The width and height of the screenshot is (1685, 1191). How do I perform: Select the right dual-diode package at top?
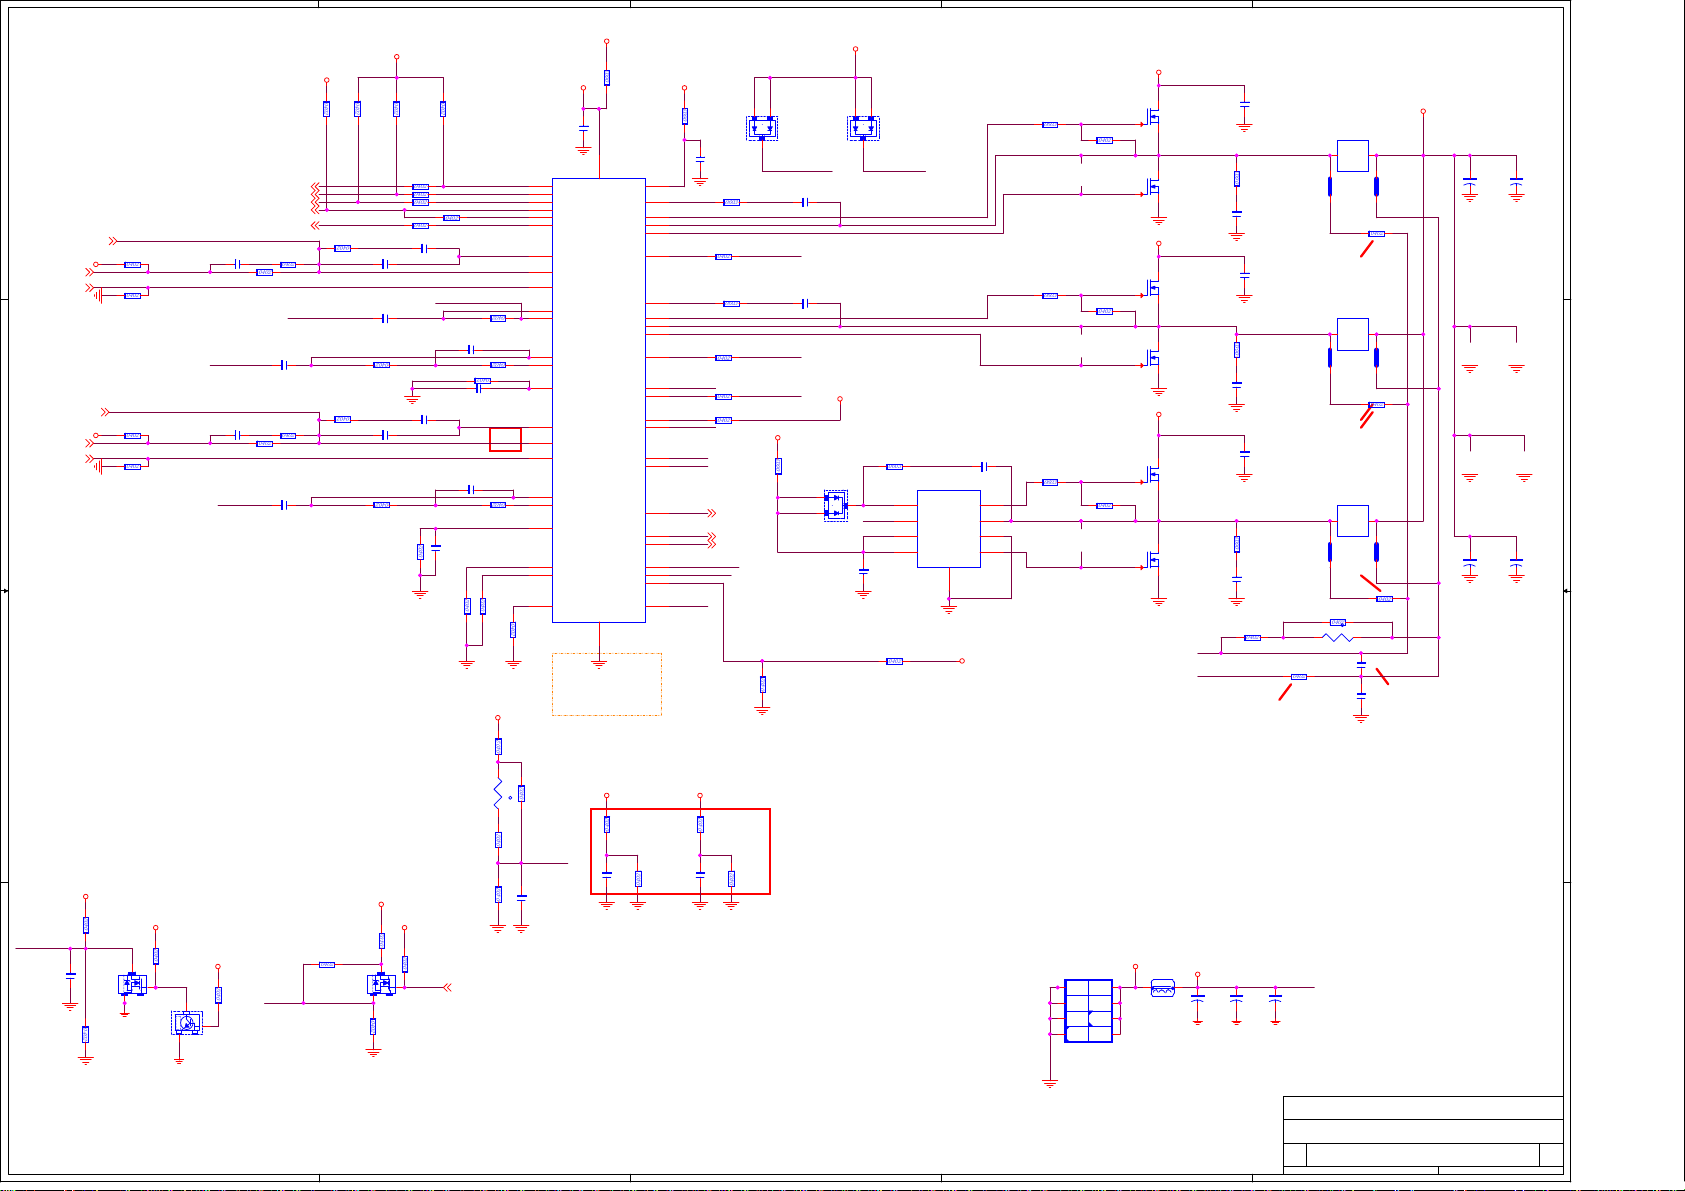click(x=864, y=128)
